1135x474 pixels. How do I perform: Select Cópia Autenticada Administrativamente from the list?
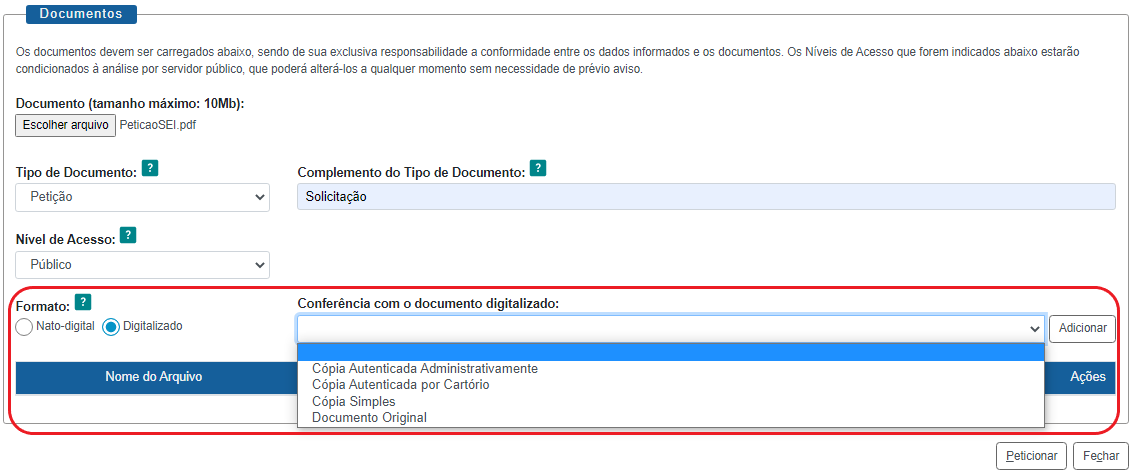425,368
